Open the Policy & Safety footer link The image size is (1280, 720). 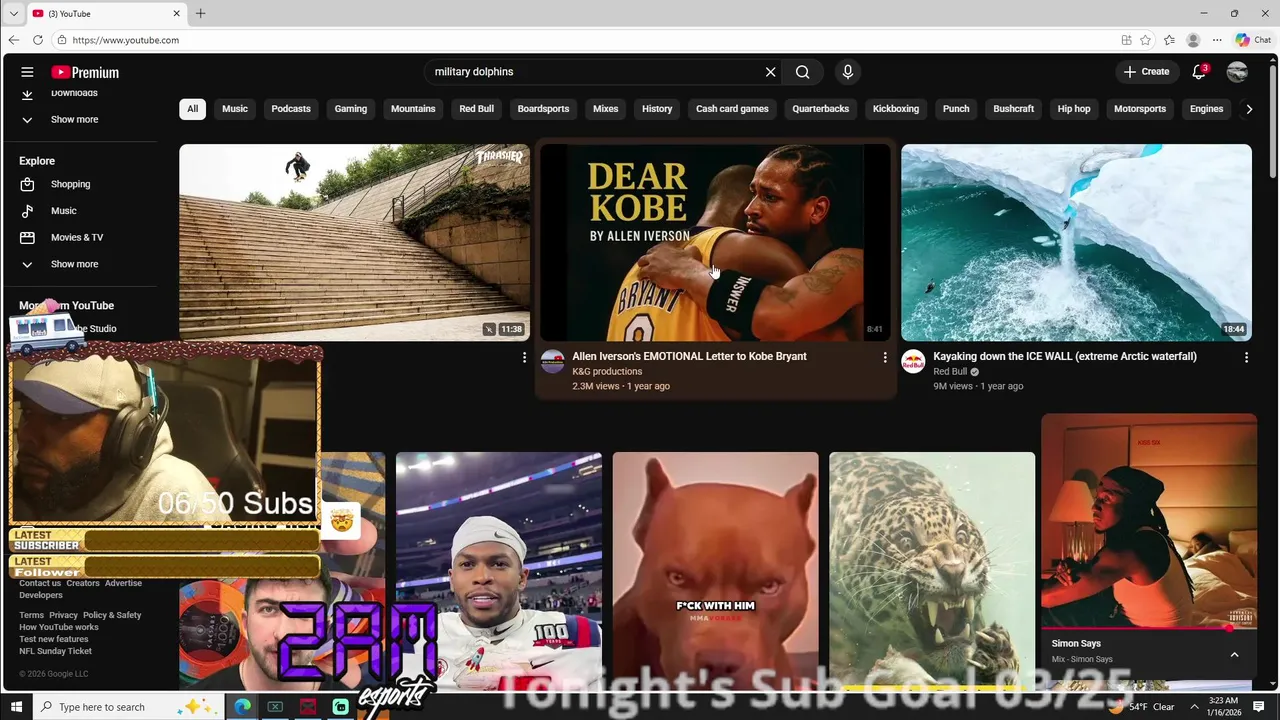pos(112,615)
